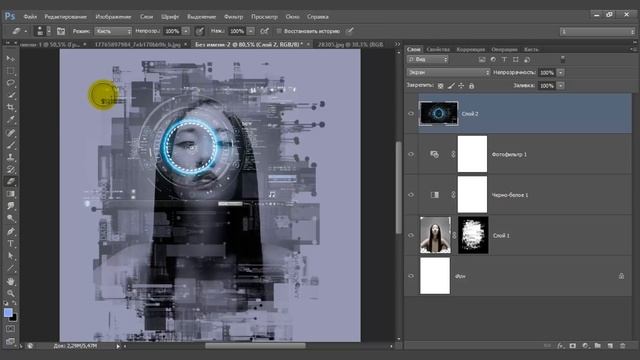The width and height of the screenshot is (640, 360).
Task: Select the Move tool
Action: (11, 58)
